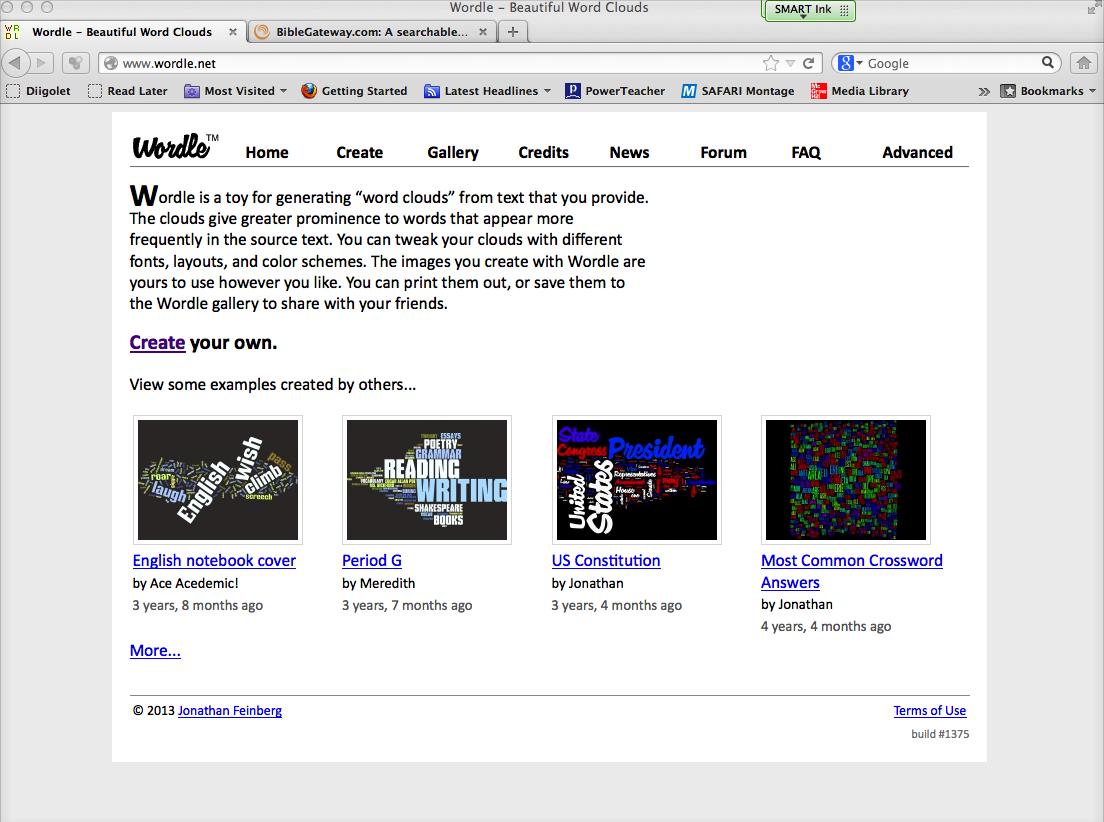The width and height of the screenshot is (1104, 822).
Task: Open a new tab with the plus button
Action: [513, 32]
